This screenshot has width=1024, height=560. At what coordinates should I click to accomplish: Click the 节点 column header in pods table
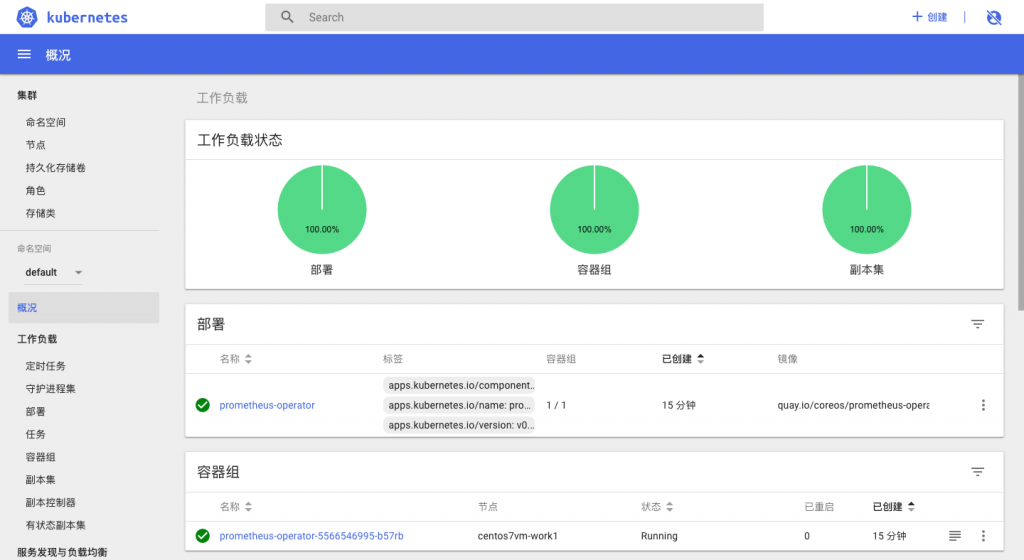coord(488,506)
